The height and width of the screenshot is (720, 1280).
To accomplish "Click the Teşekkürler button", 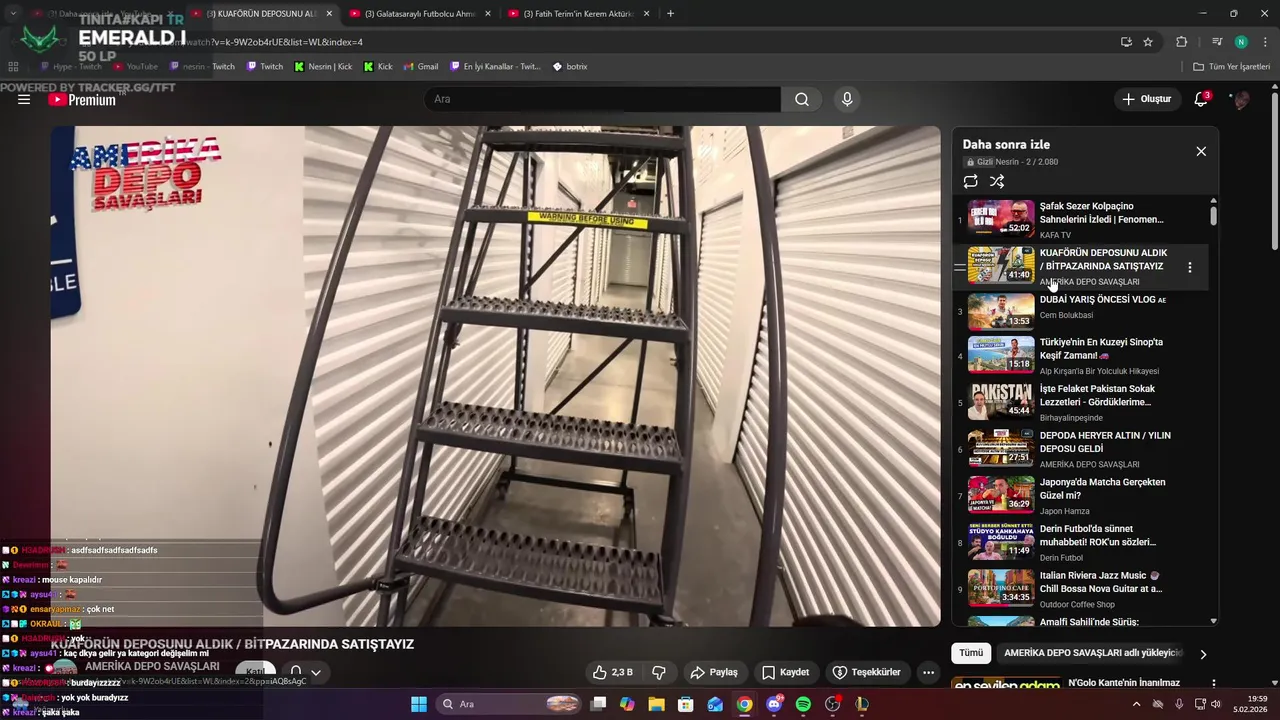I will [866, 672].
